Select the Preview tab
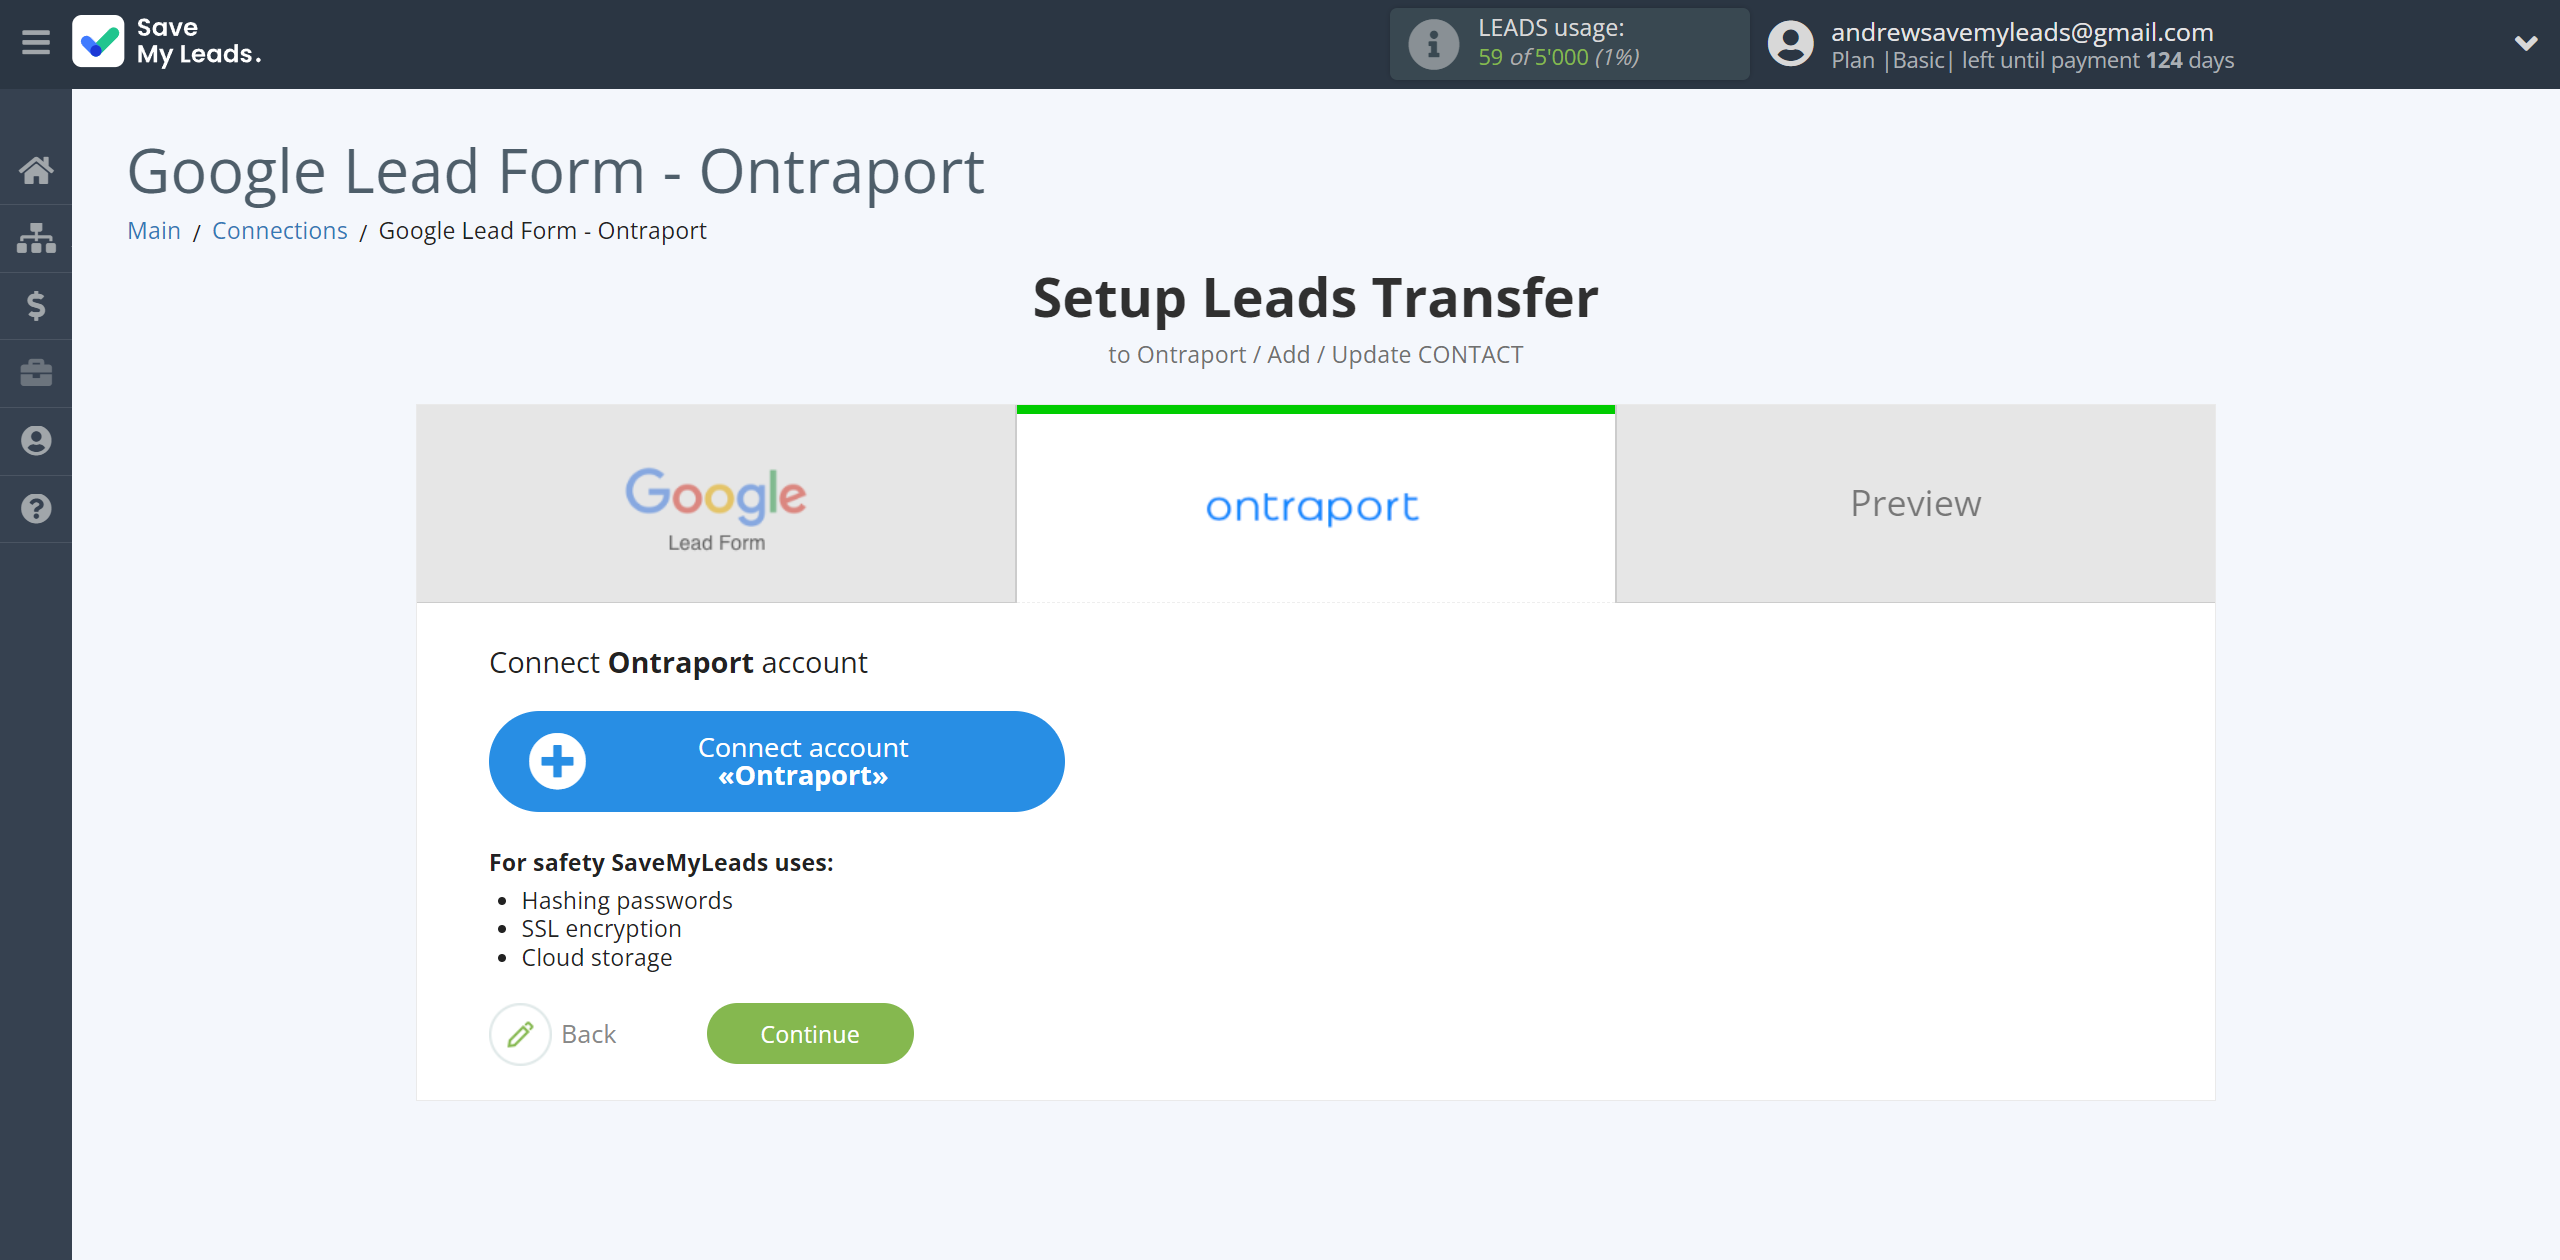The image size is (2560, 1260). (x=1915, y=503)
